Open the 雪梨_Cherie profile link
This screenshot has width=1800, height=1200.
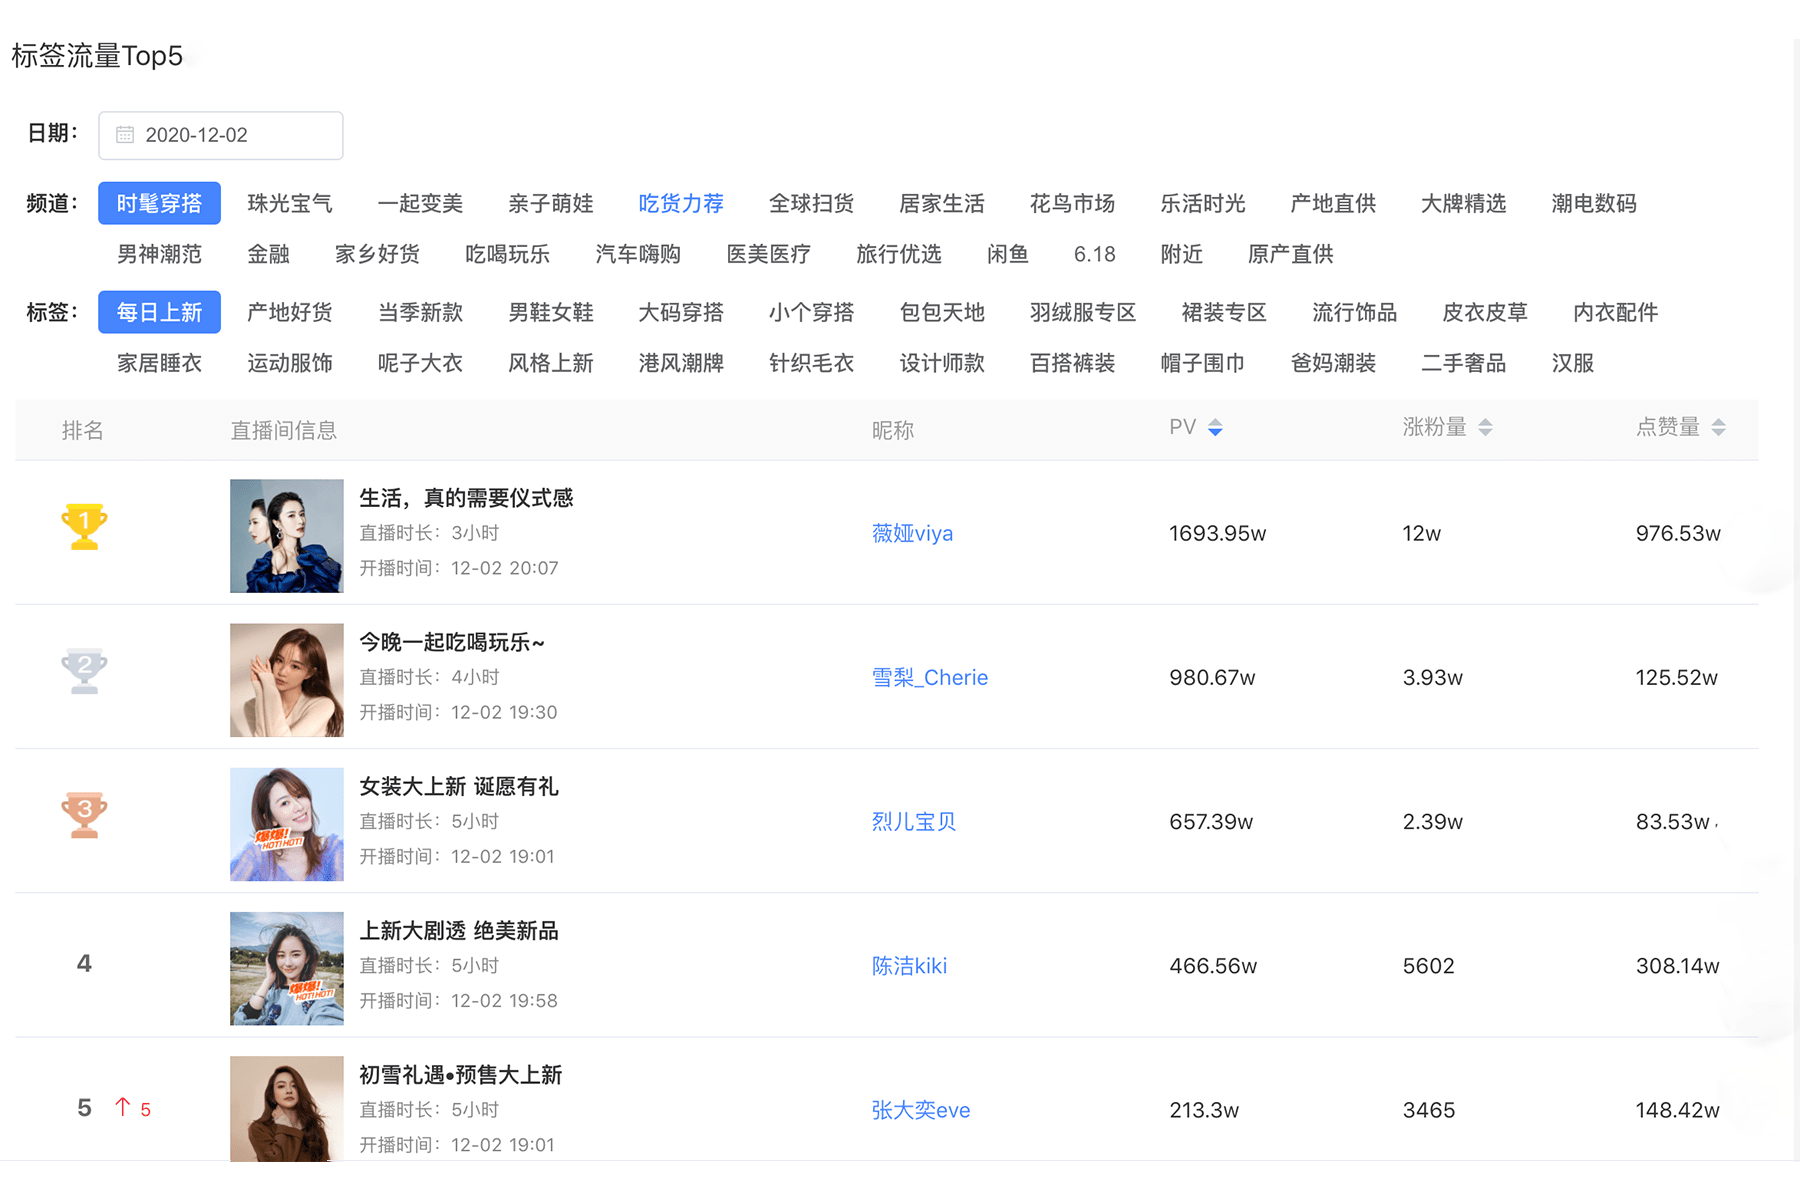tap(929, 678)
